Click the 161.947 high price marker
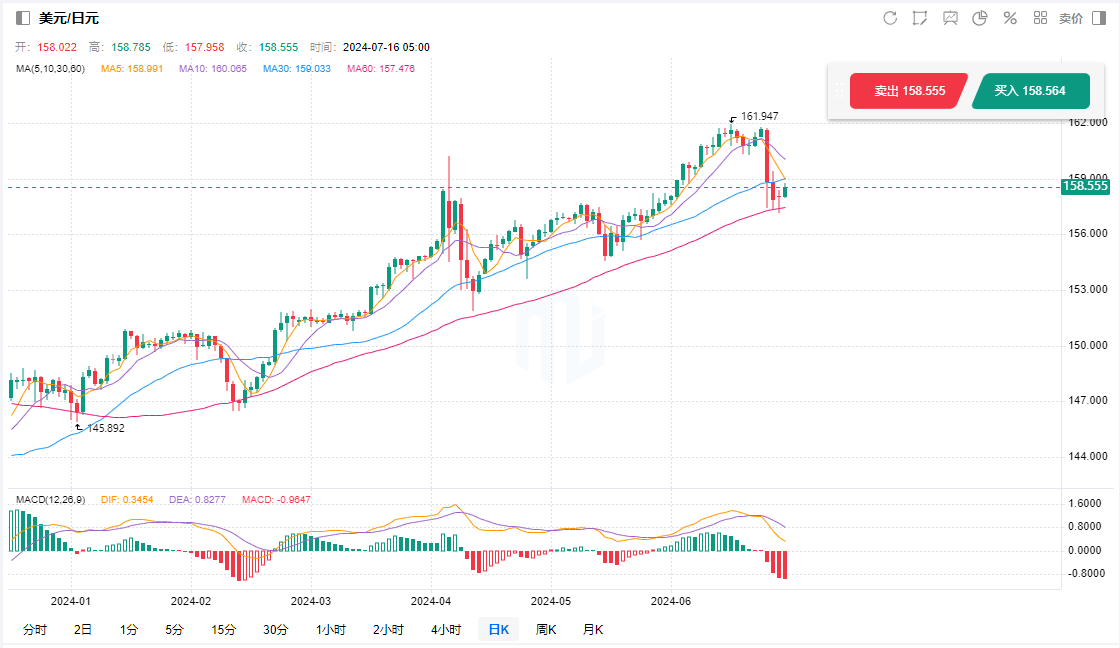The height and width of the screenshot is (648, 1120). (x=759, y=117)
